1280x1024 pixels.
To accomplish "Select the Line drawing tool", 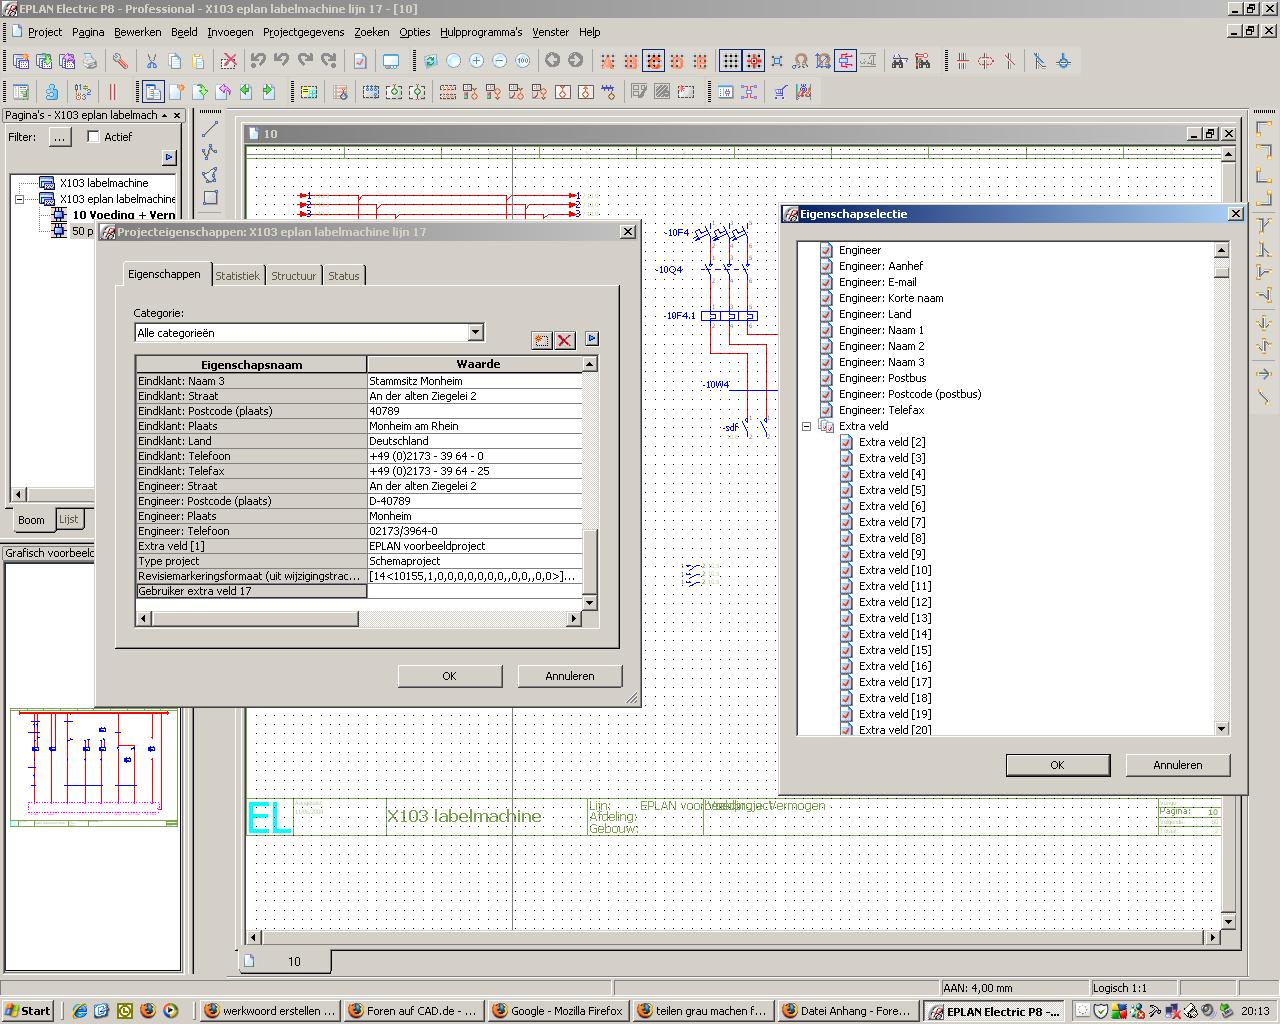I will [210, 129].
